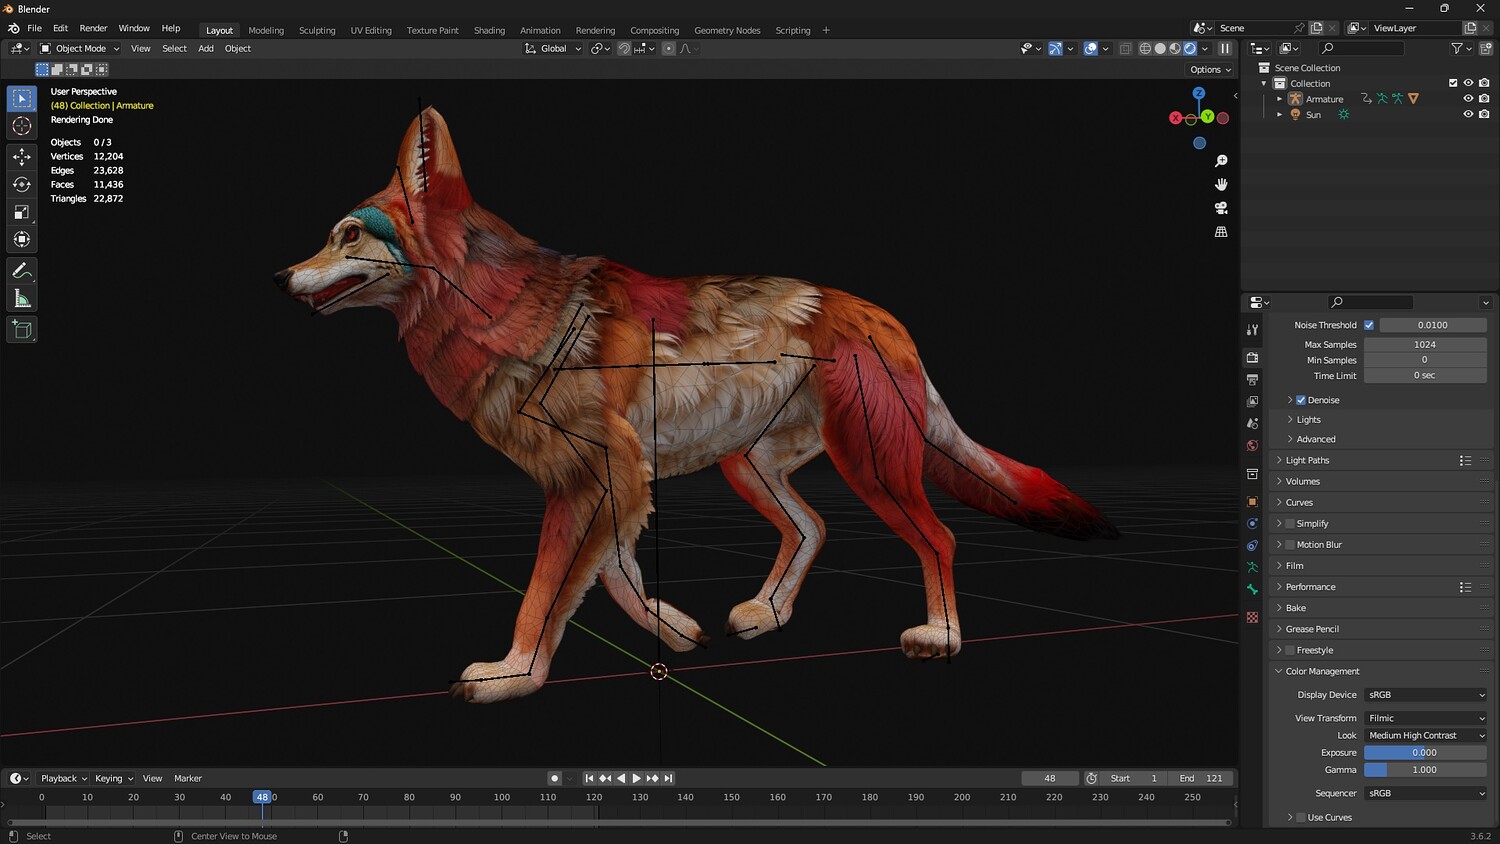Open the Render menu

[x=93, y=28]
